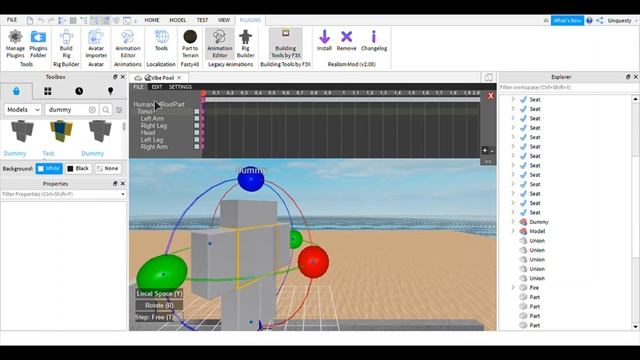Close the Vibe Pool document tab
This screenshot has height=360, width=640.
click(x=179, y=78)
